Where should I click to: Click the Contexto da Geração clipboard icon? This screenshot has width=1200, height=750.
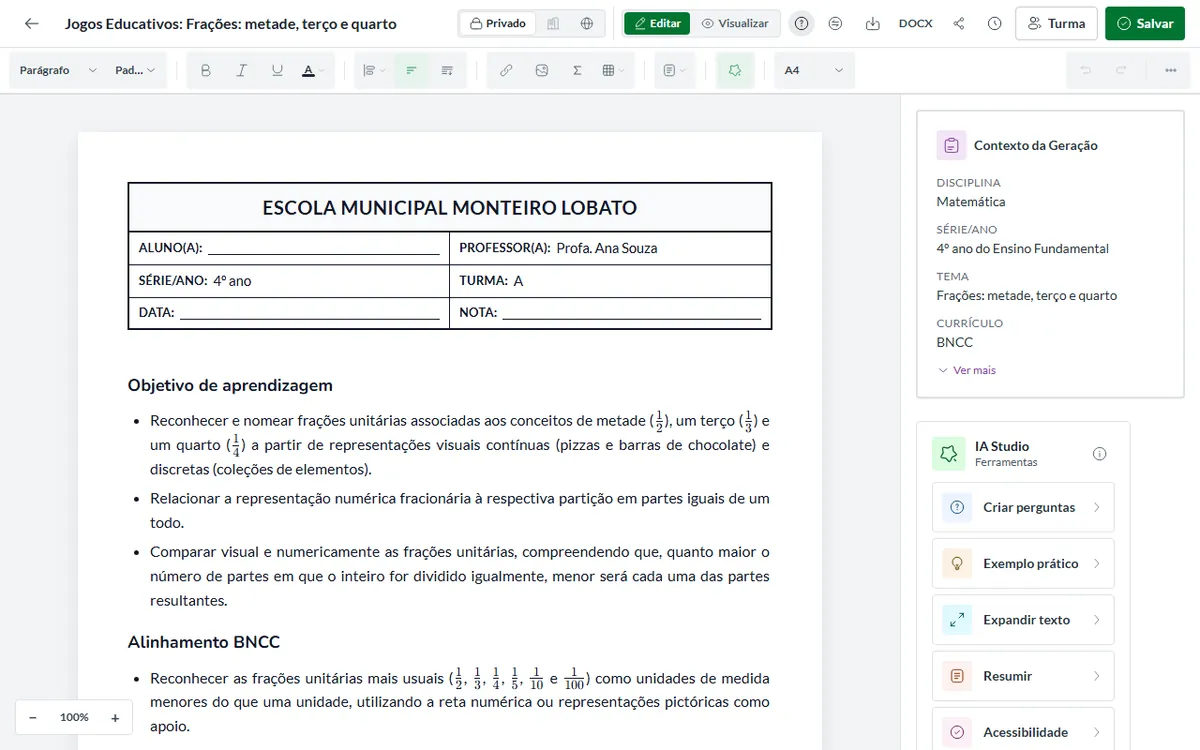tap(951, 145)
